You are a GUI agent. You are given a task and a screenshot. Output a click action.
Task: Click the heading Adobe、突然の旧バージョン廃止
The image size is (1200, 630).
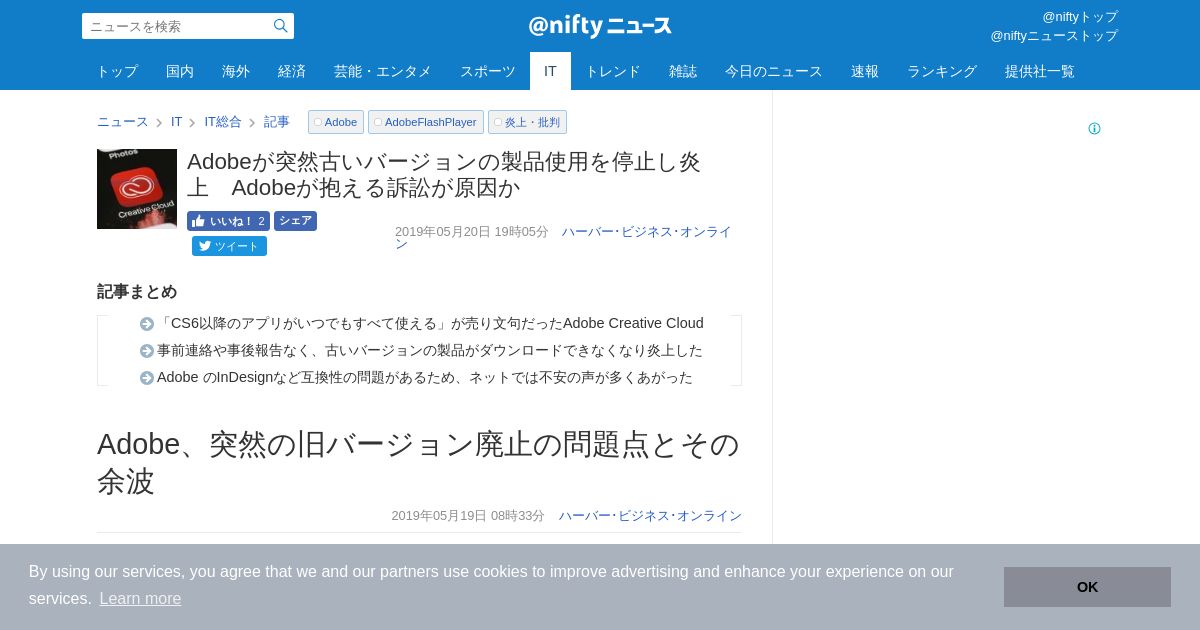[419, 462]
